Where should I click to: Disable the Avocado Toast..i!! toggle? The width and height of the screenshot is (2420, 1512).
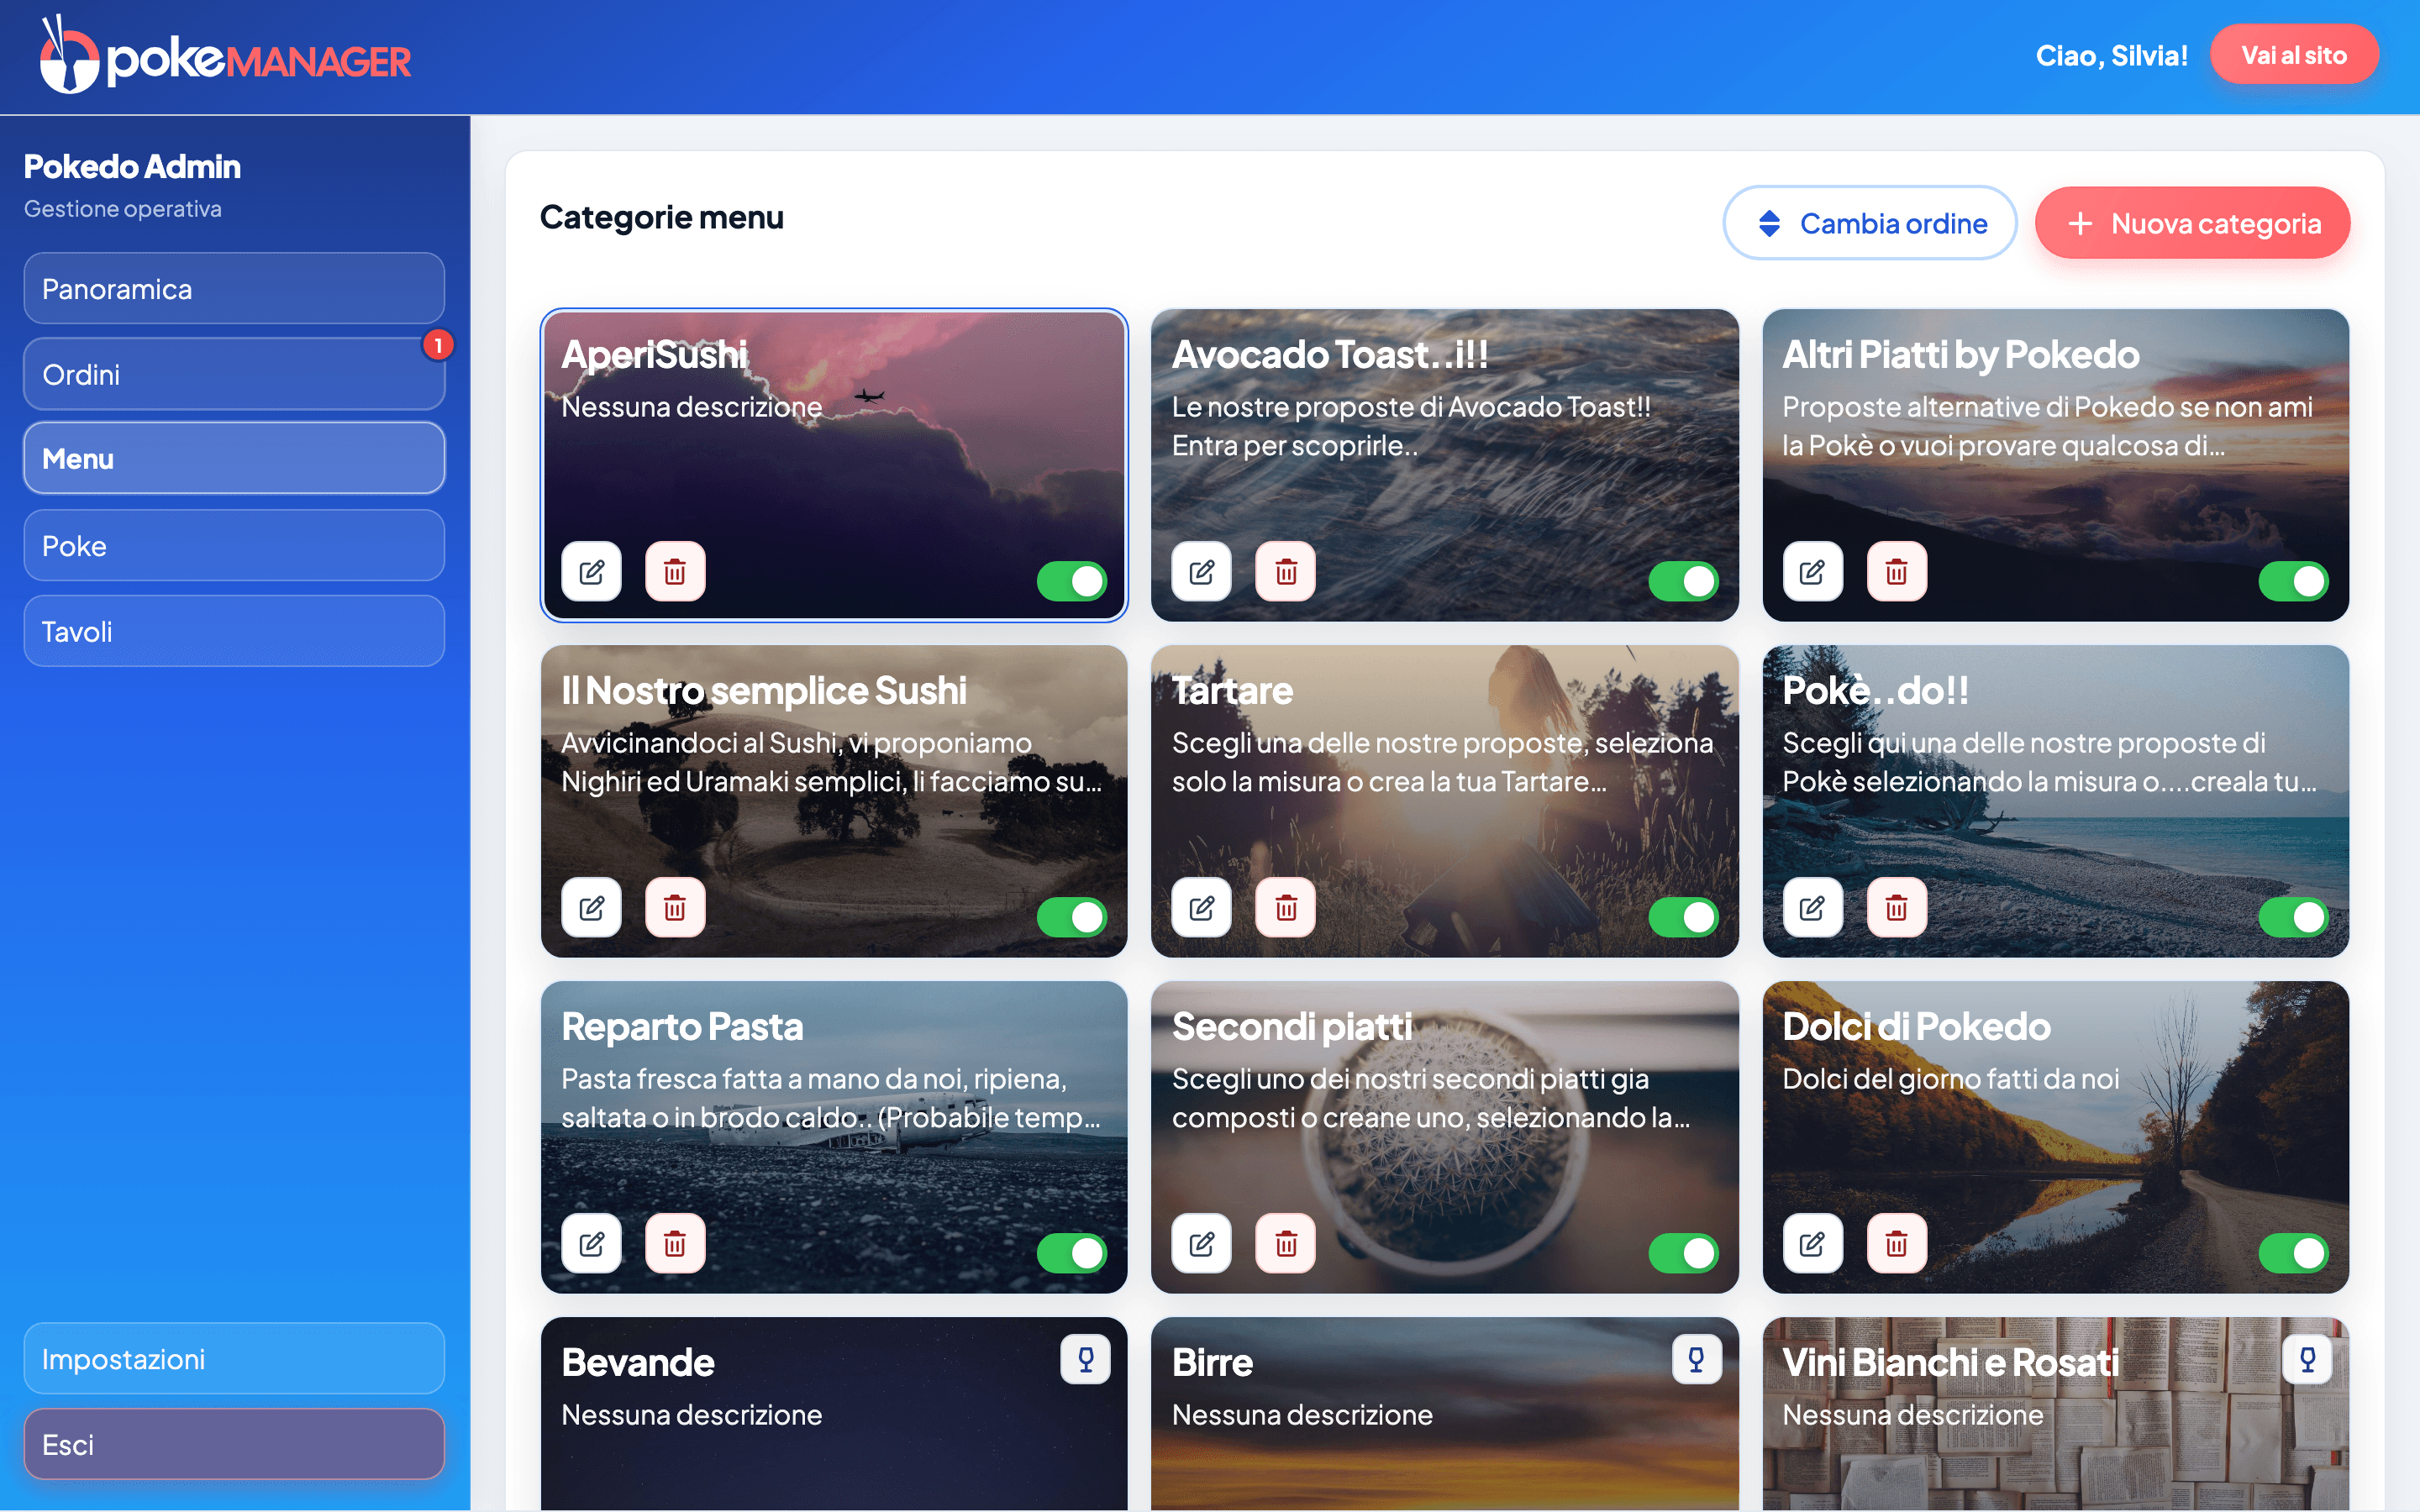pos(1683,581)
